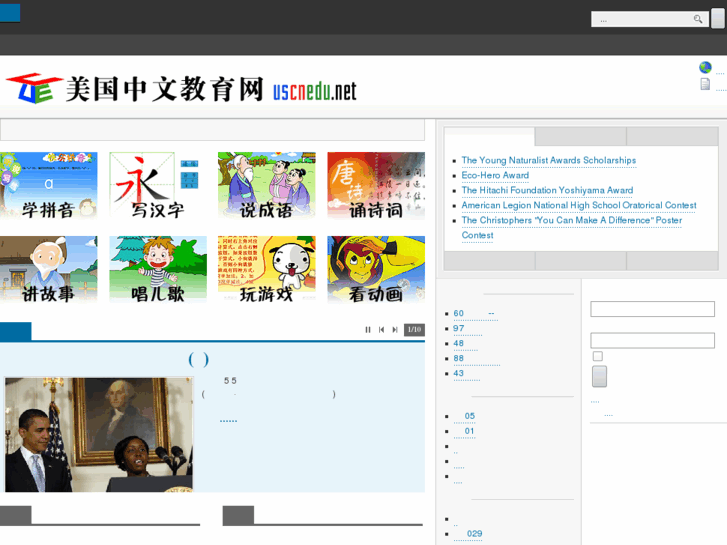Image resolution: width=727 pixels, height=545 pixels.
Task: Click the document icon below the globe
Action: (x=705, y=84)
